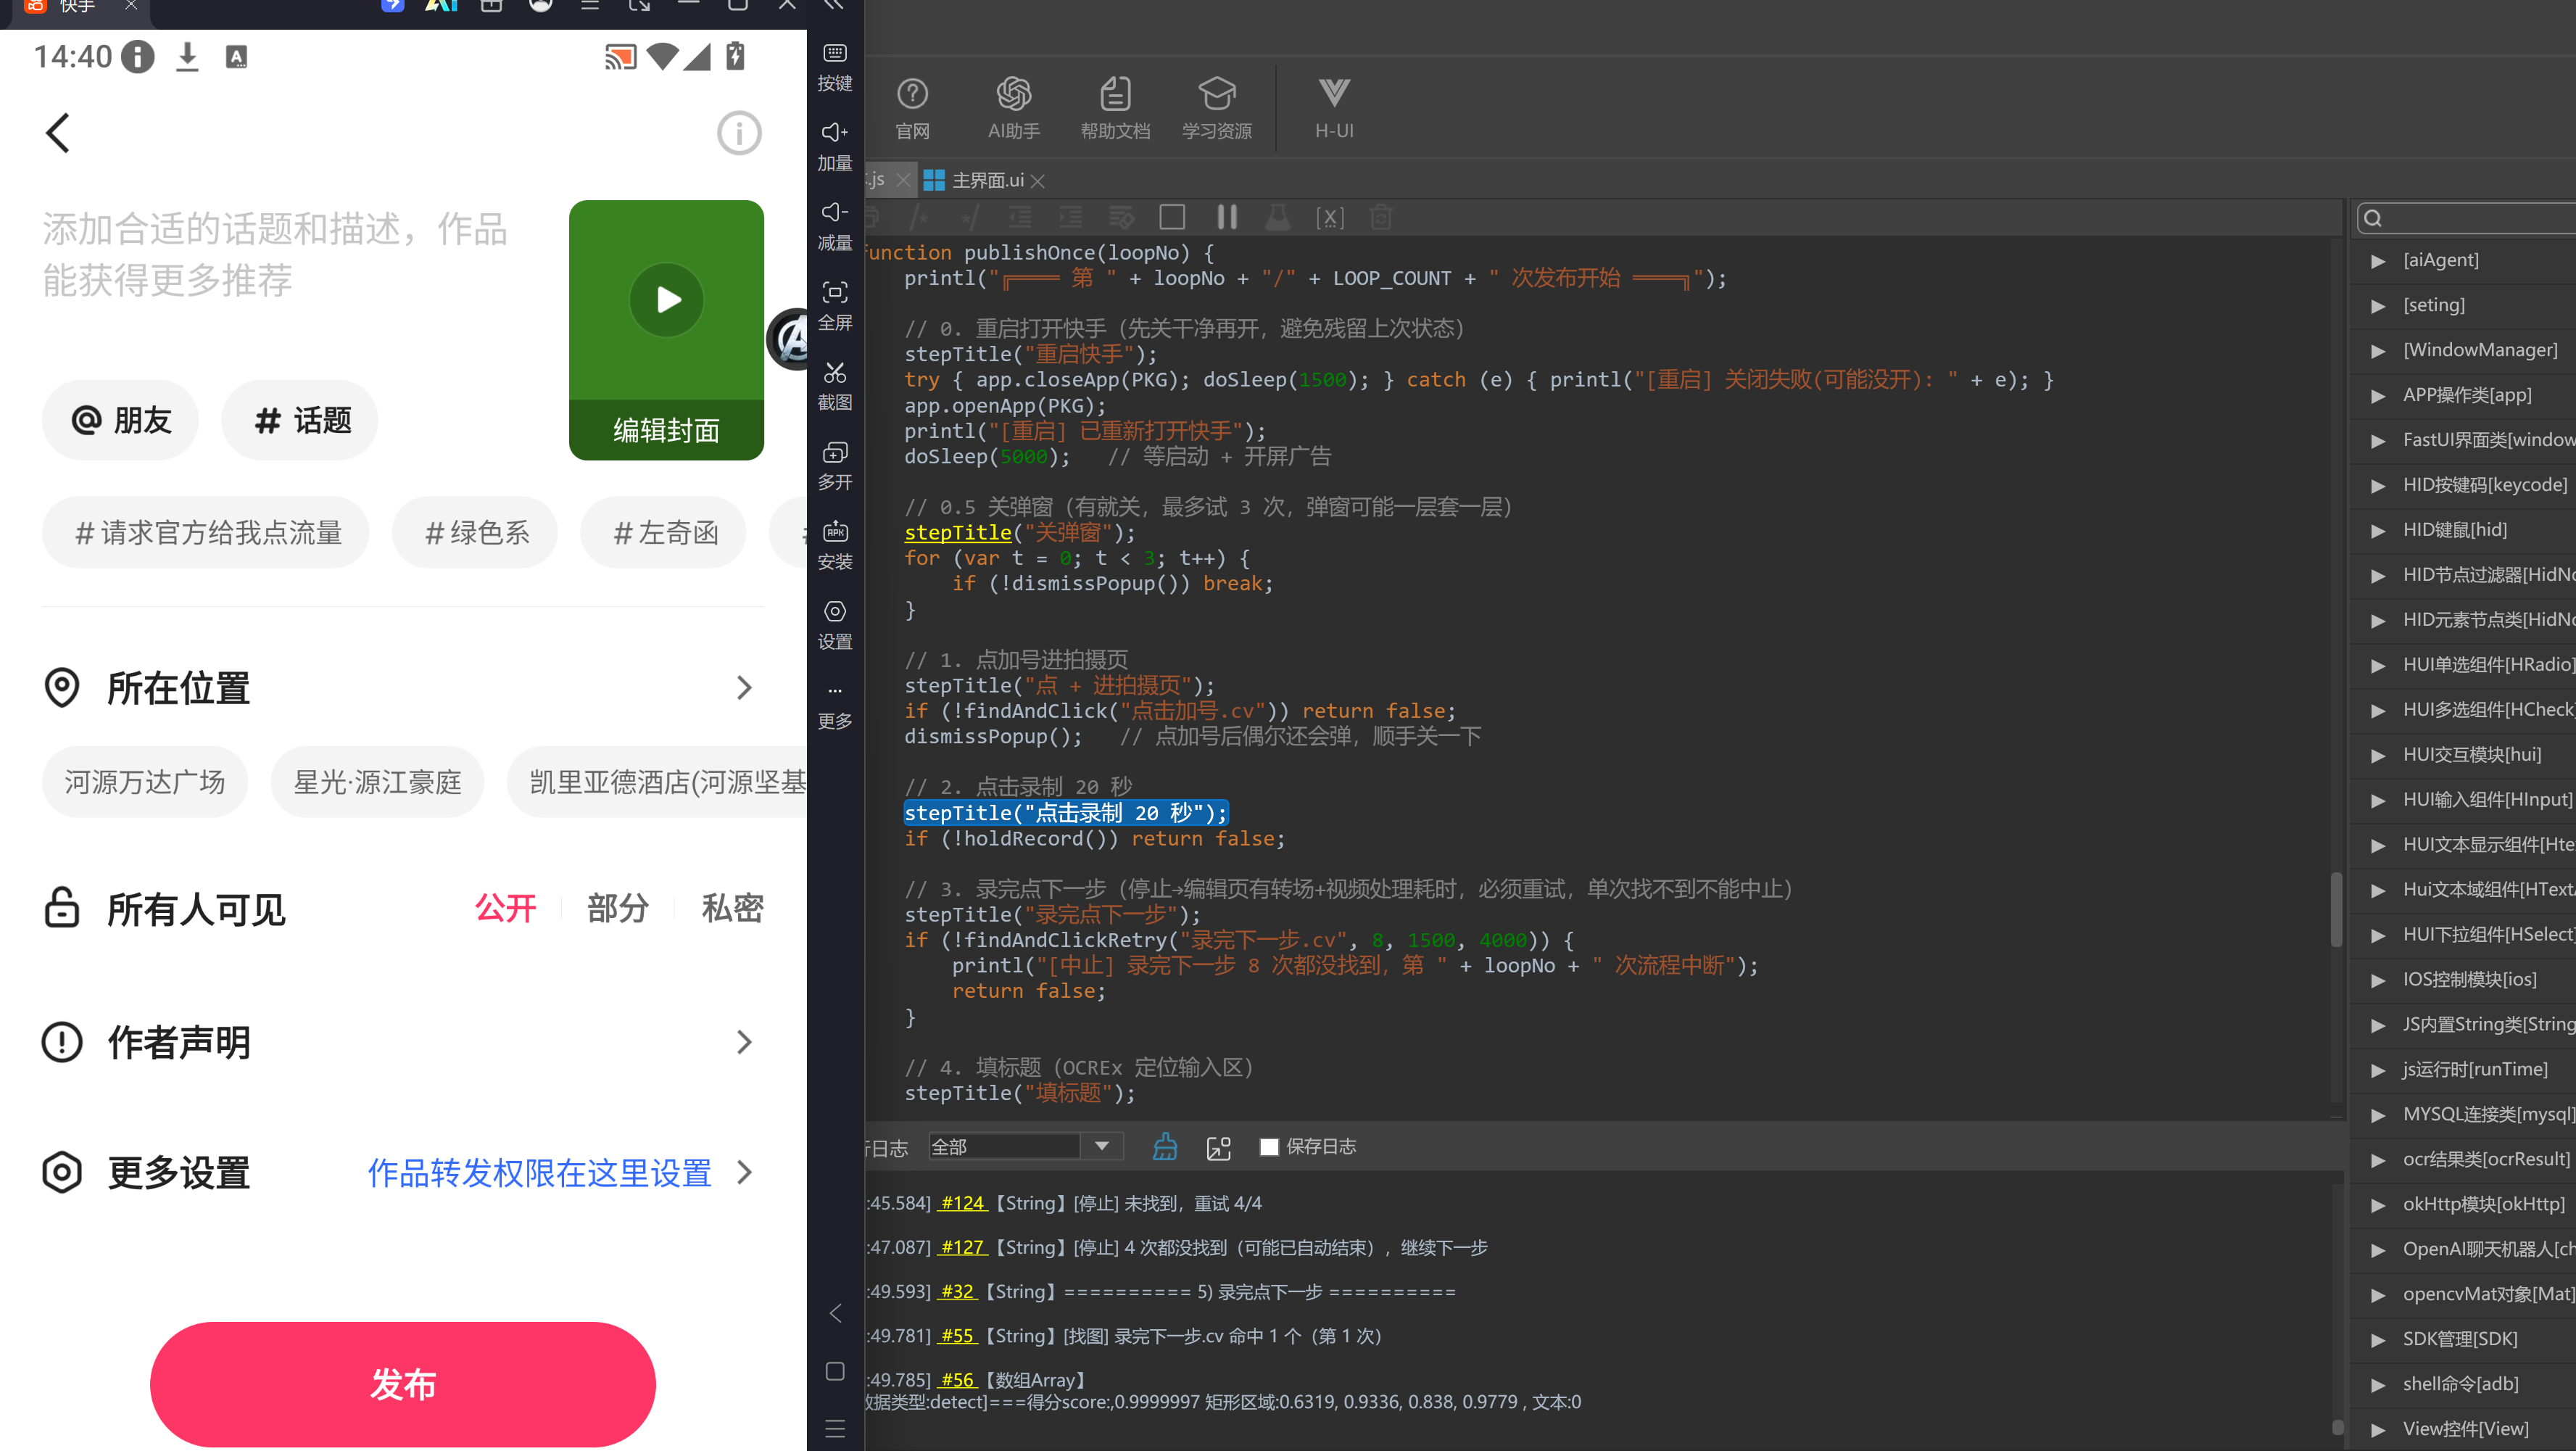Click the API search input field
Image resolution: width=2576 pixels, height=1451 pixels.
(x=2468, y=218)
